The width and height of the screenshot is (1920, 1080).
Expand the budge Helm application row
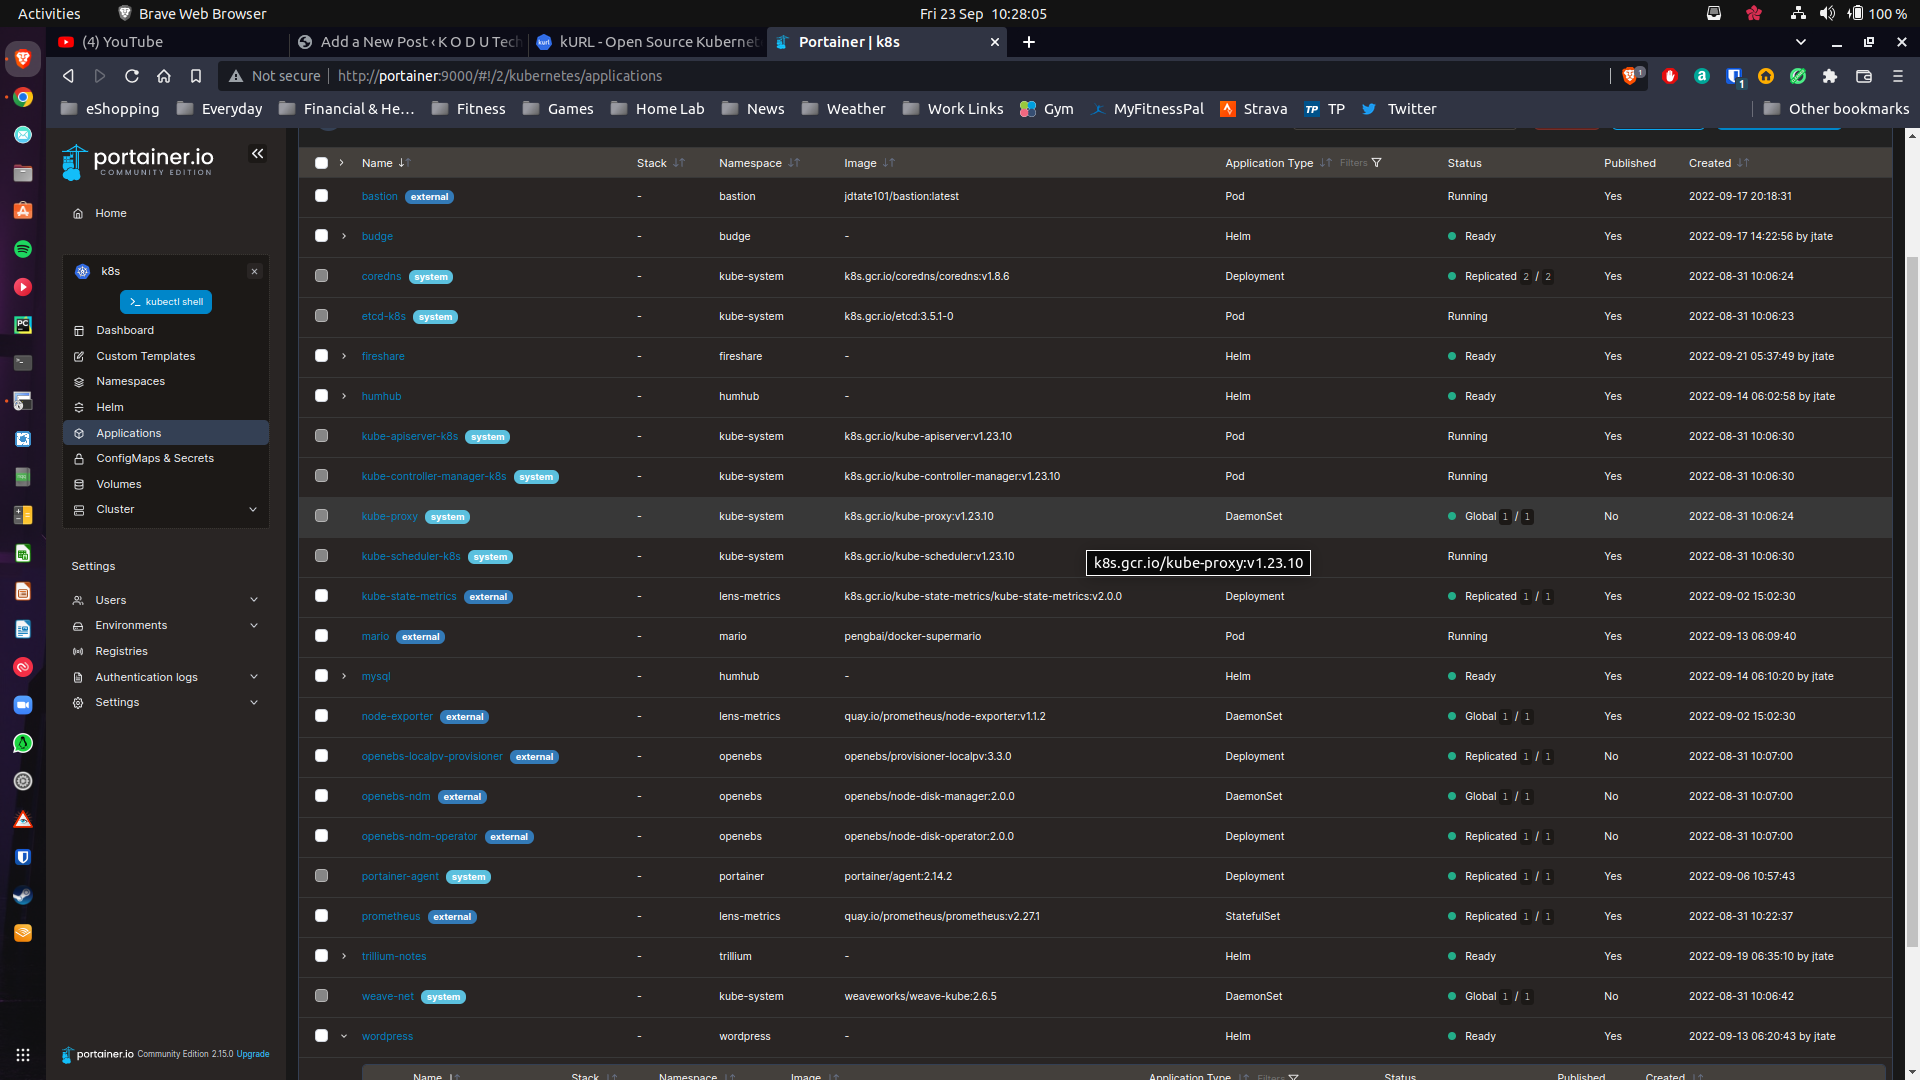coord(344,237)
